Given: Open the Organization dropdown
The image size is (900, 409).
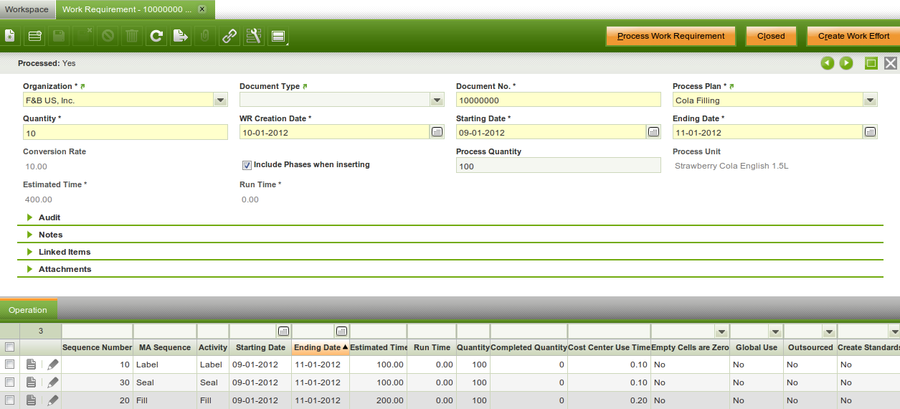Looking at the screenshot, I should coord(220,100).
